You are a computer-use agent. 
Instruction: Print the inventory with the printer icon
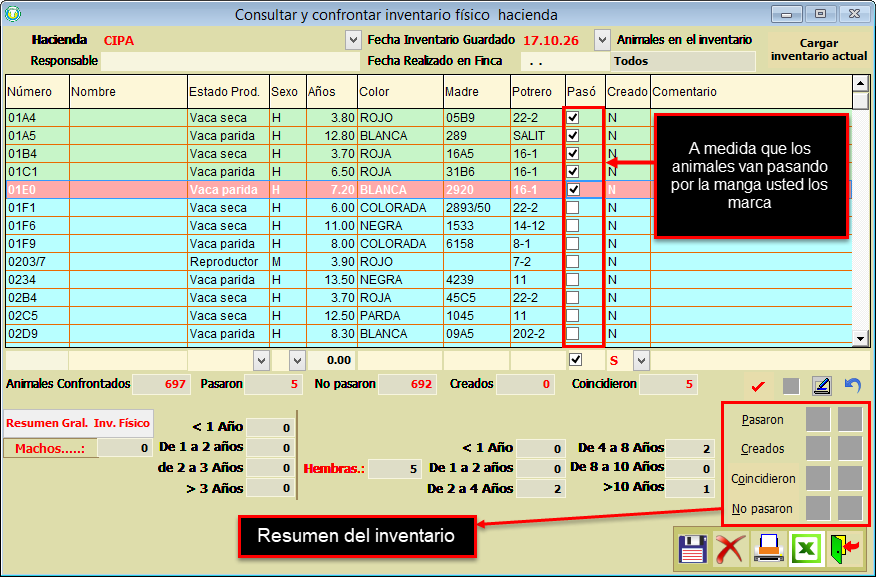[768, 549]
